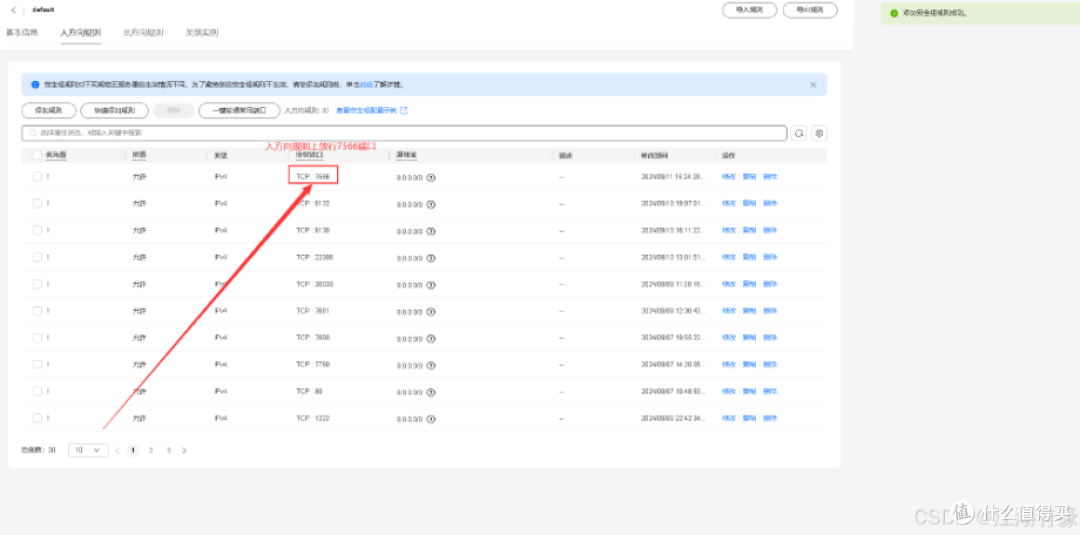Open the page size dropdown showing 10
This screenshot has width=1080, height=535.
tap(88, 450)
